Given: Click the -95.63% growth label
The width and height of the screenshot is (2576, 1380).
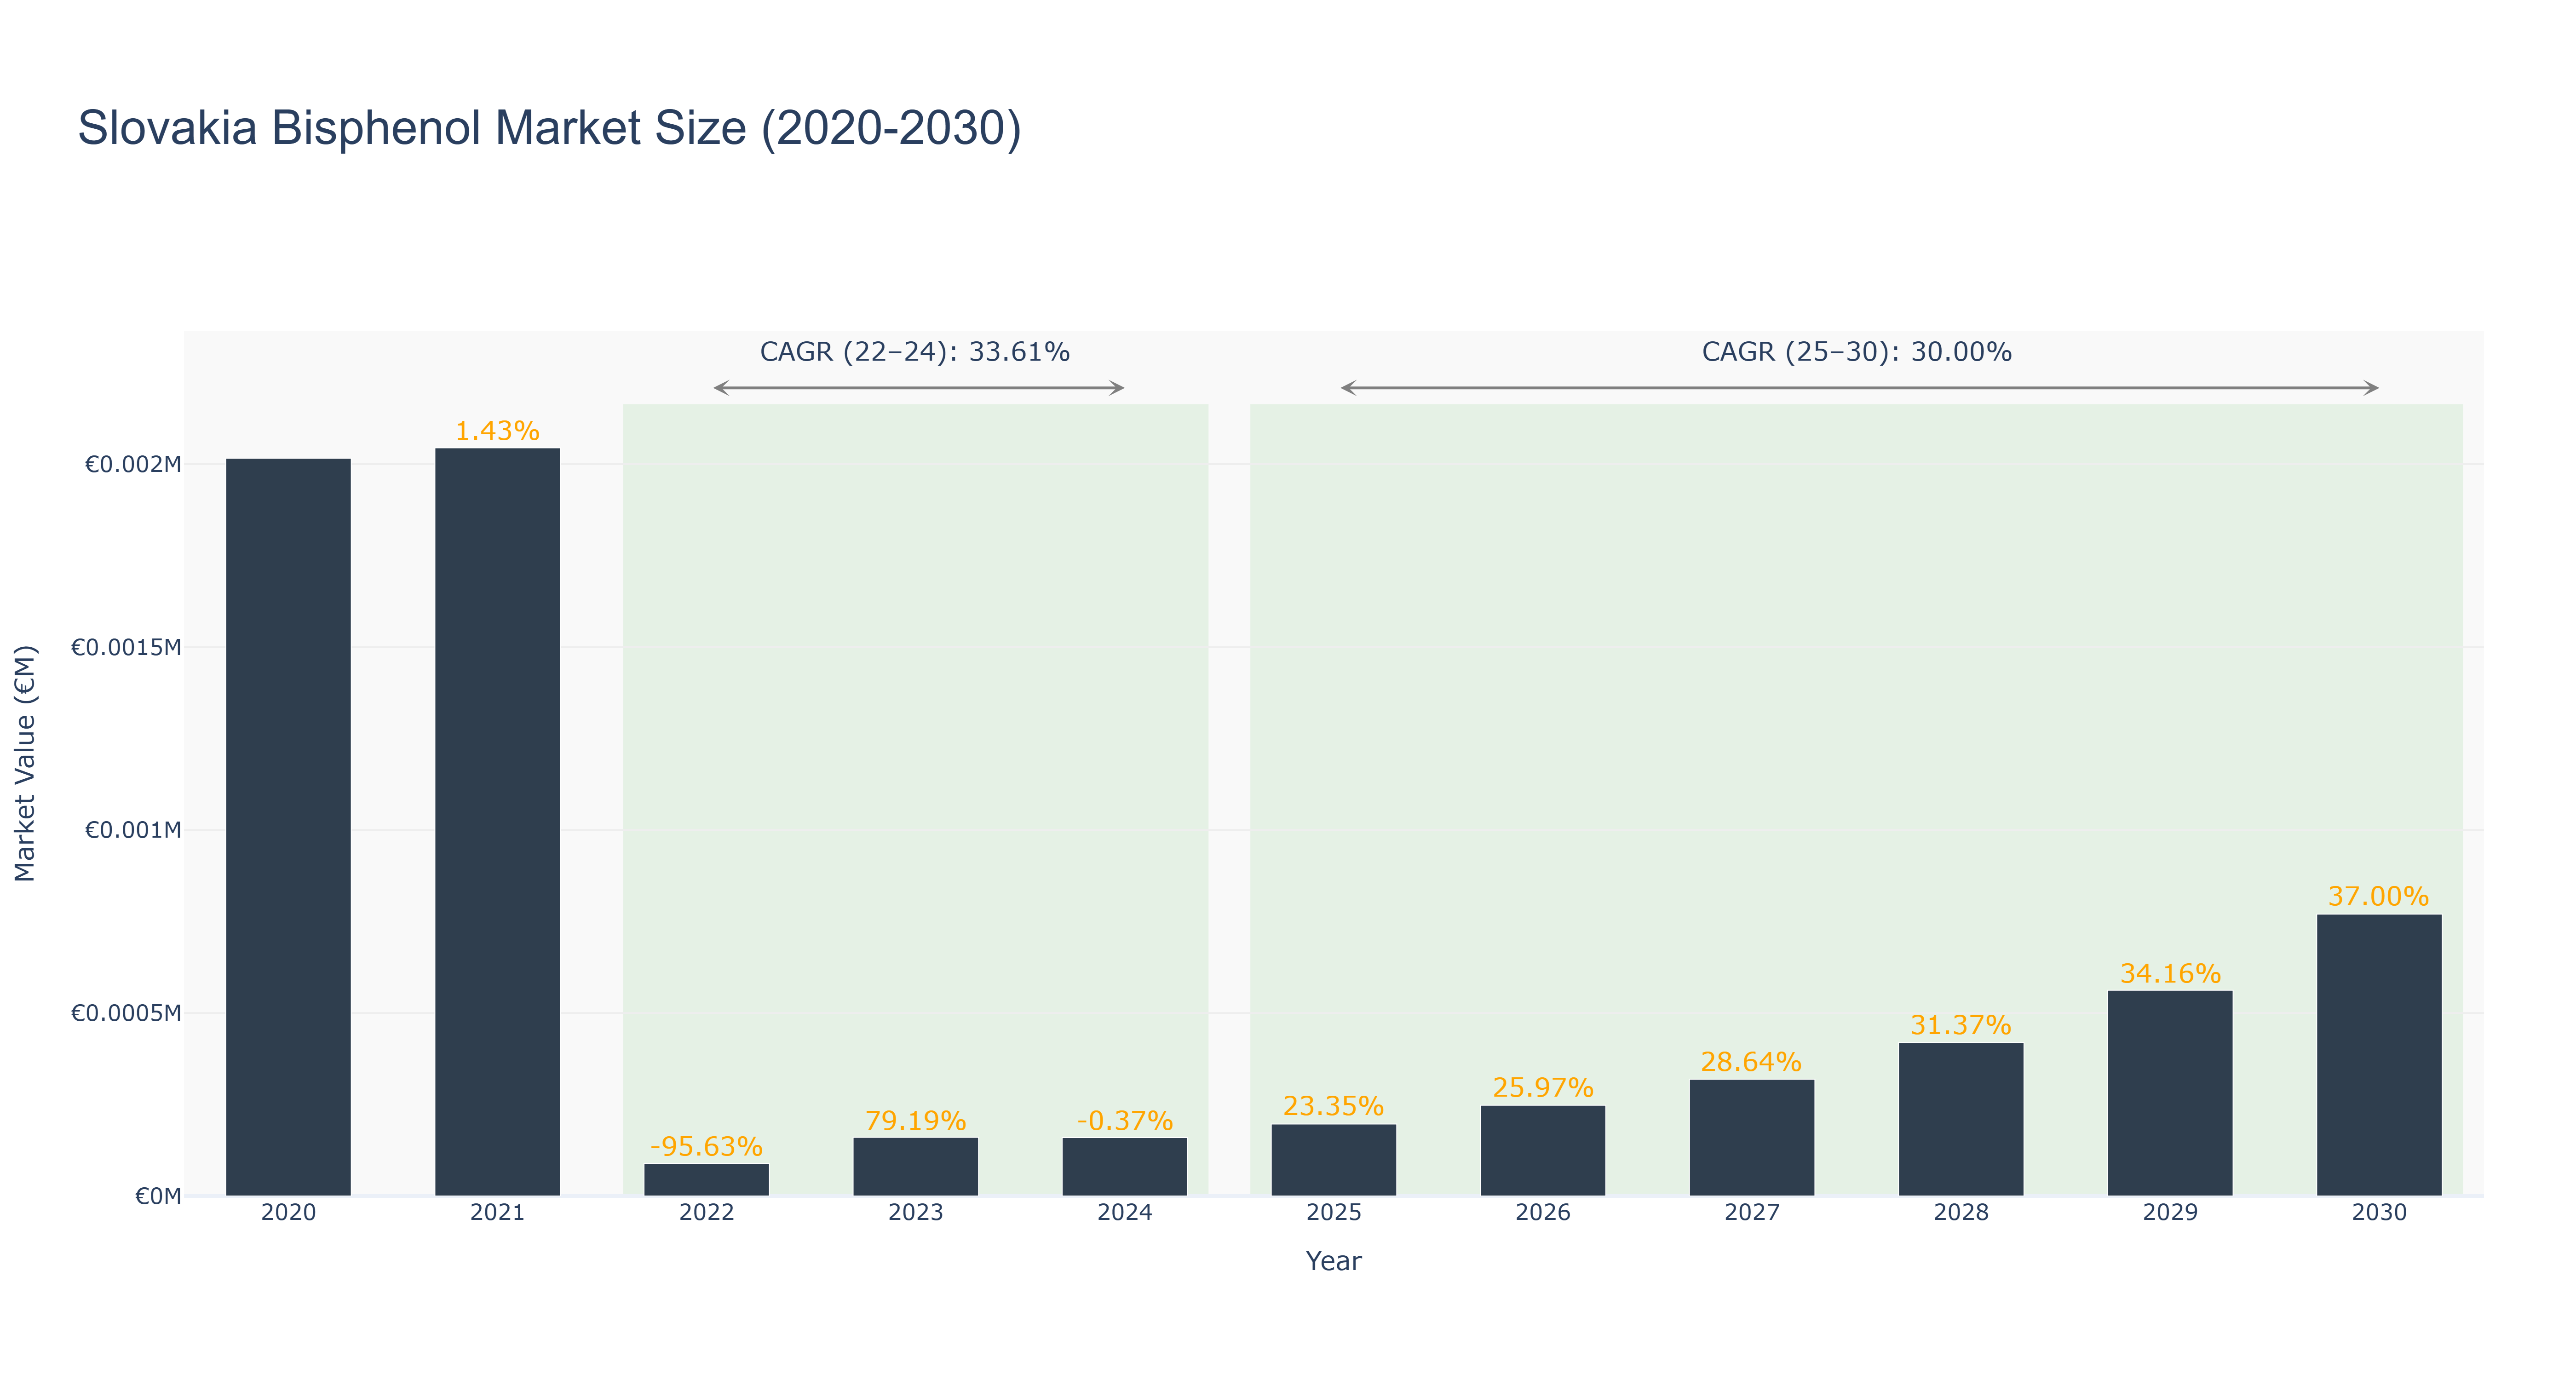Looking at the screenshot, I should pyautogui.click(x=706, y=1146).
